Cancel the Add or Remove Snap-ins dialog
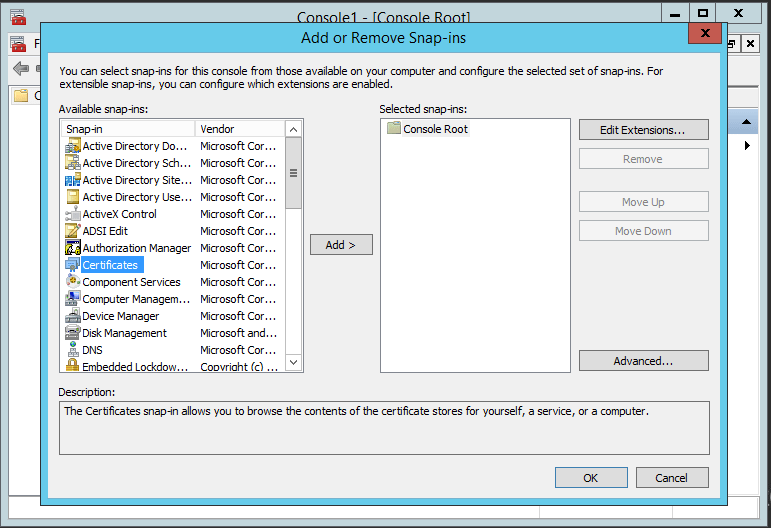 [x=672, y=478]
